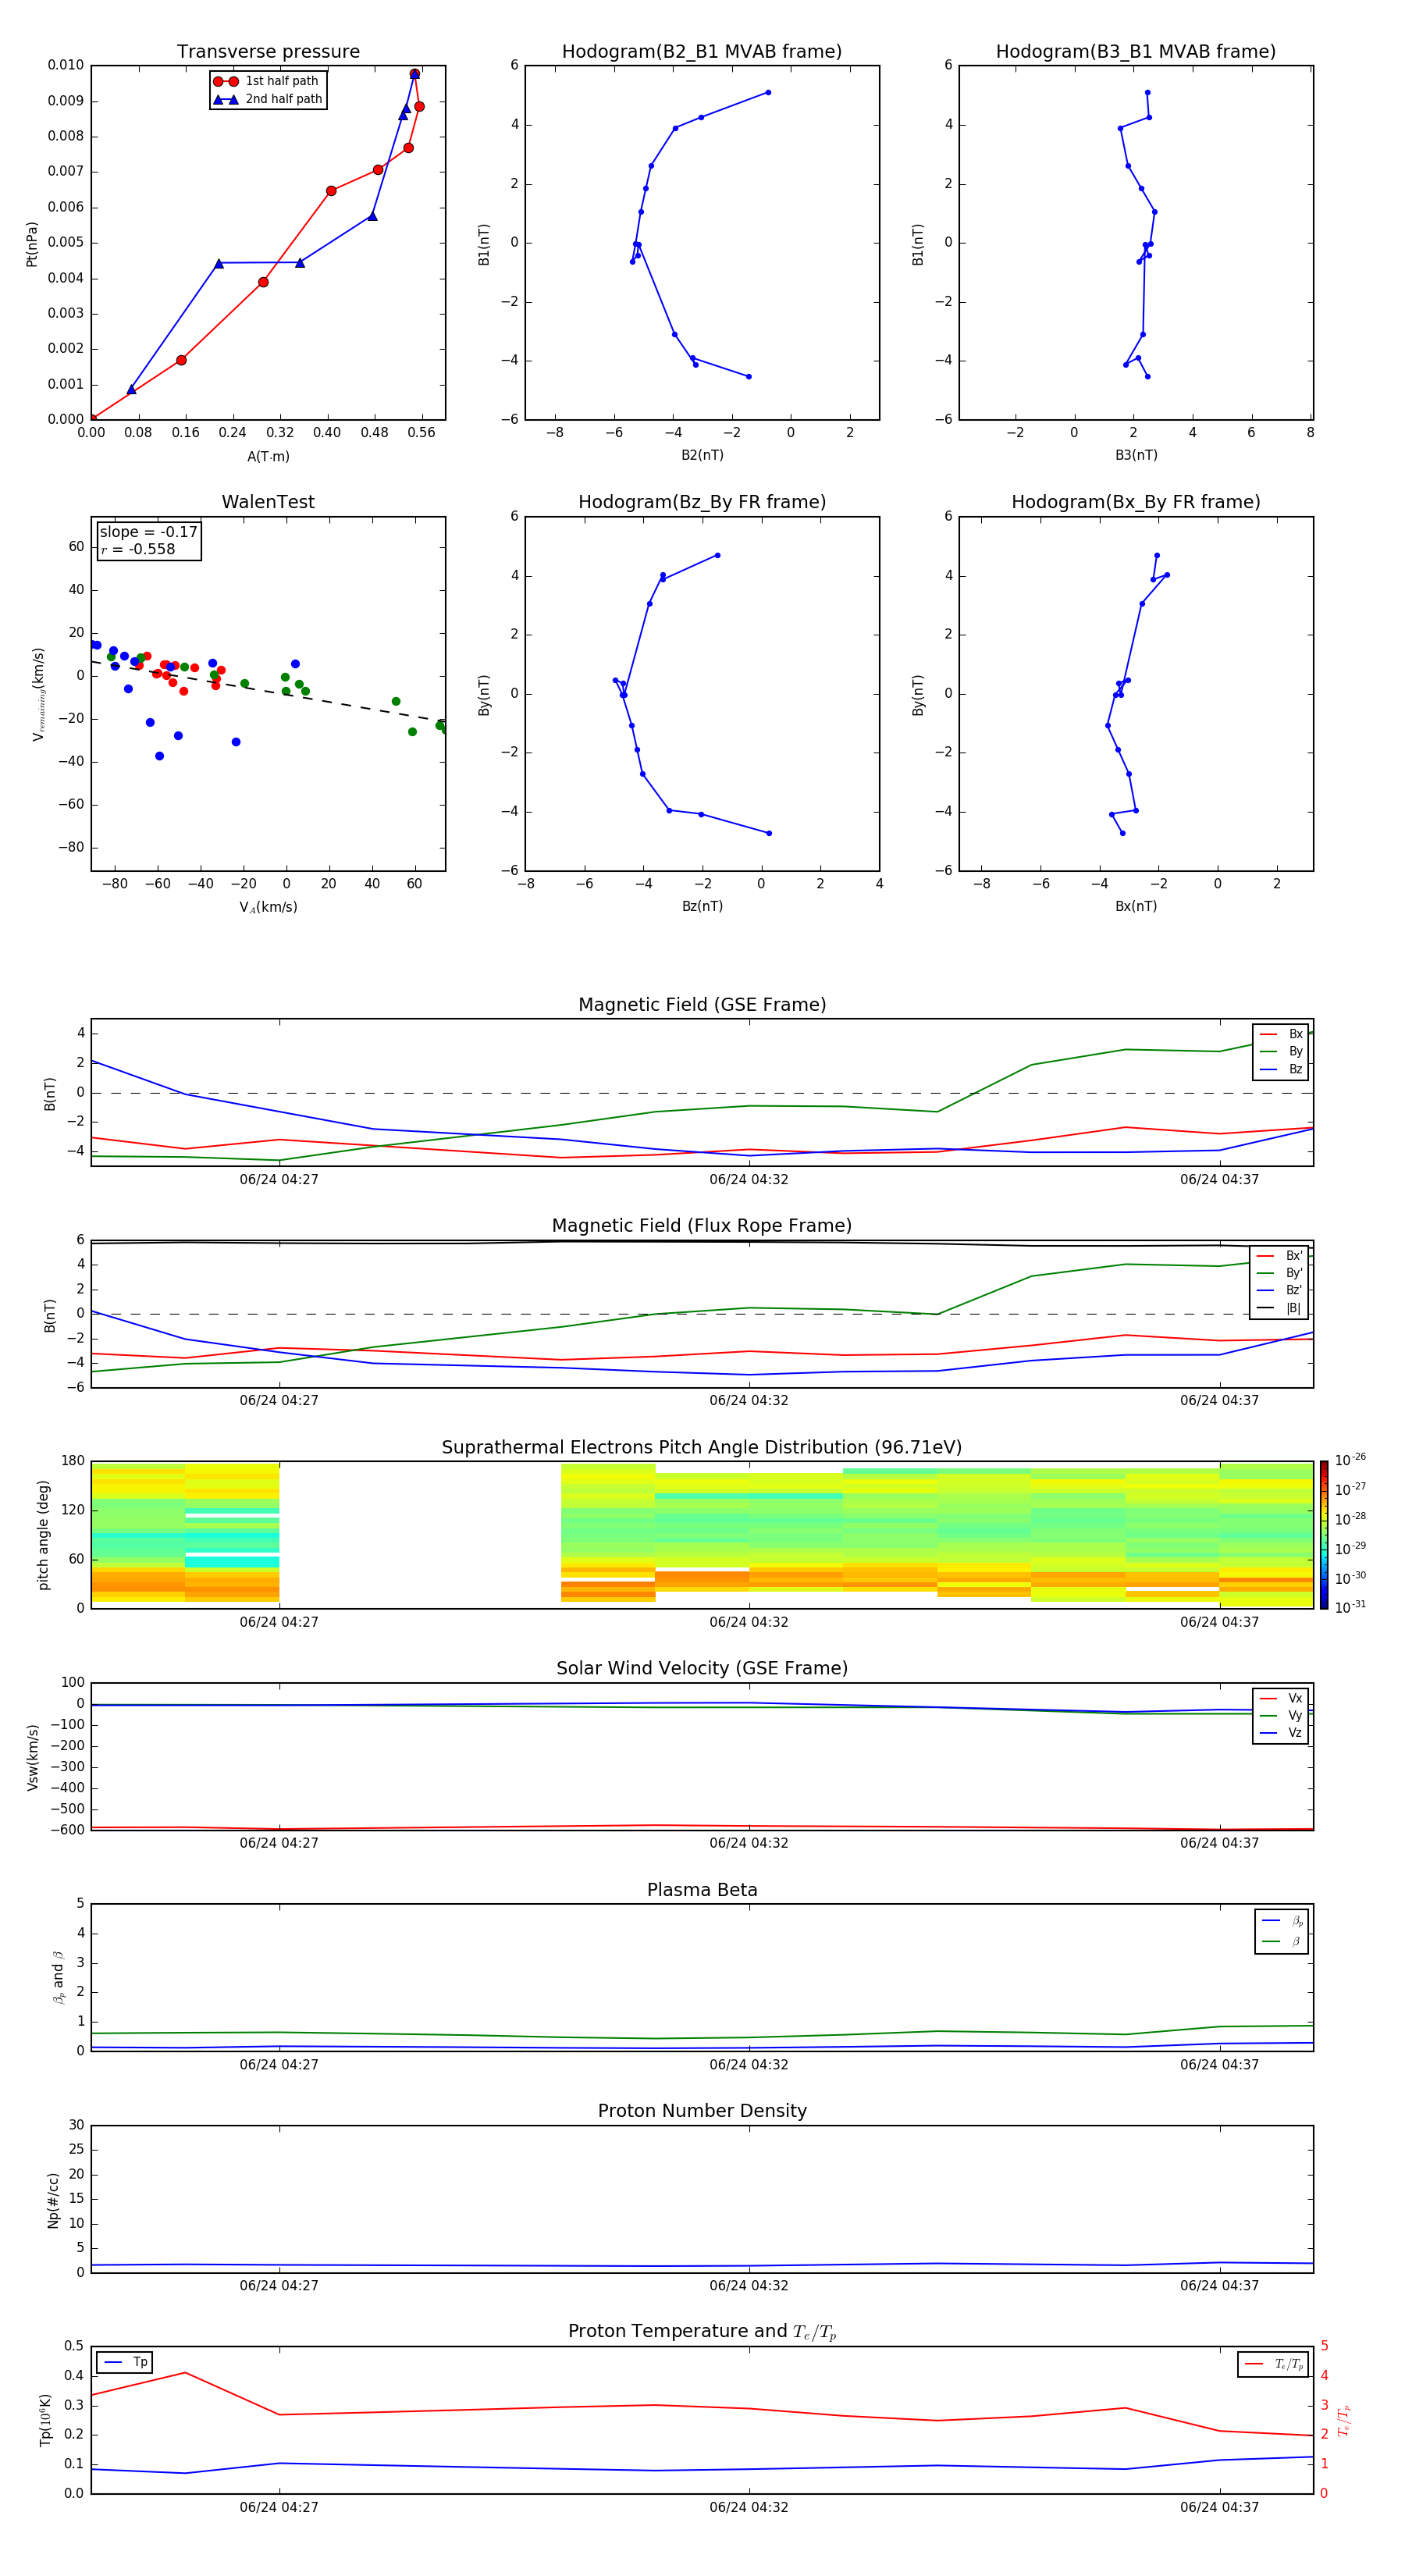The image size is (1405, 2576).
Task: Click '06/24 04:27' tick under GSE magnetic field plot
Action: pyautogui.click(x=279, y=1179)
